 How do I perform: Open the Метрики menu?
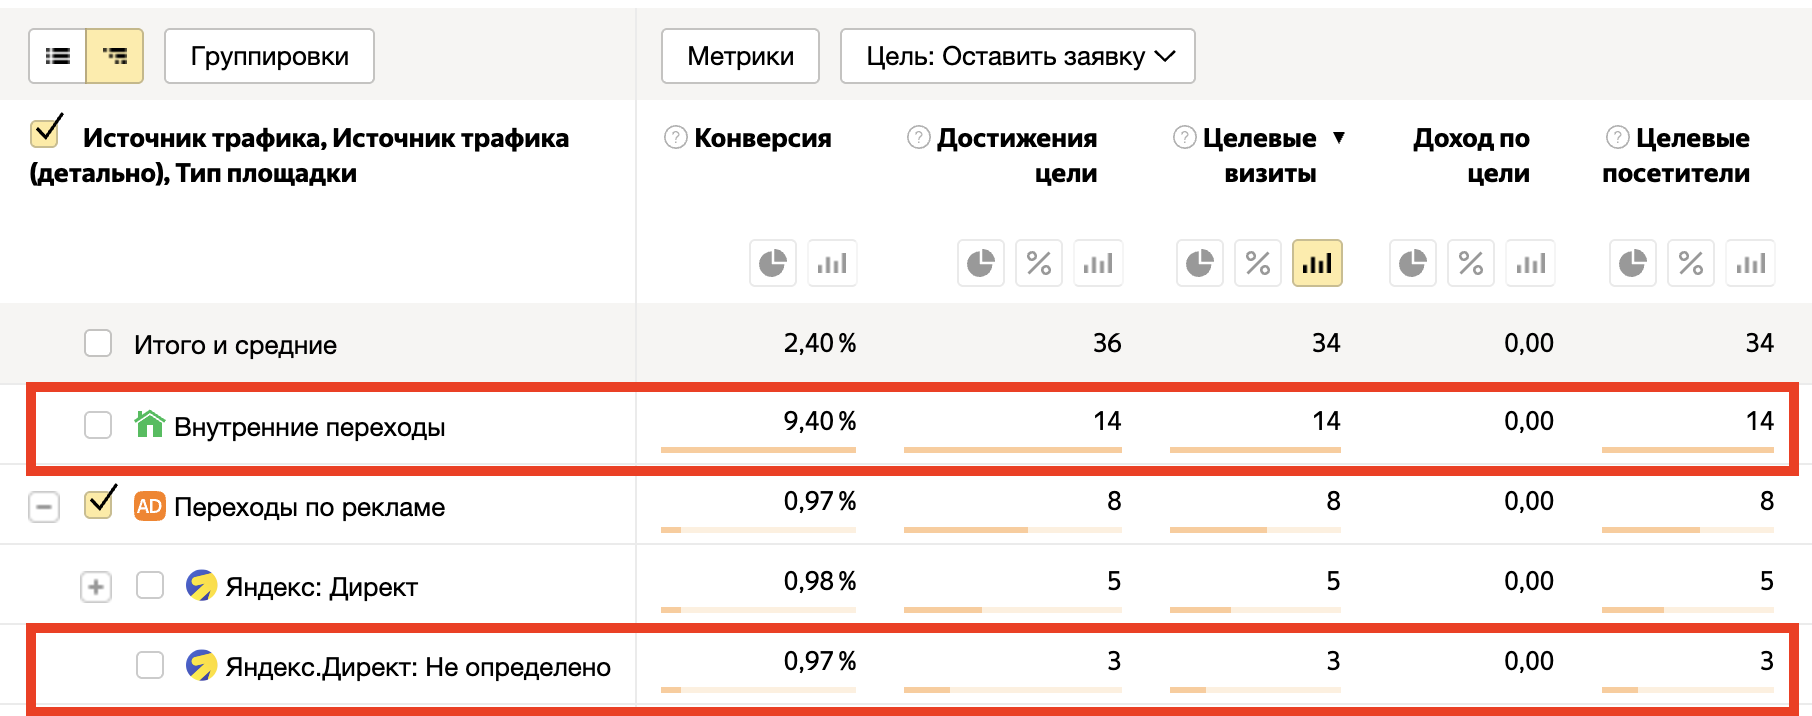740,56
